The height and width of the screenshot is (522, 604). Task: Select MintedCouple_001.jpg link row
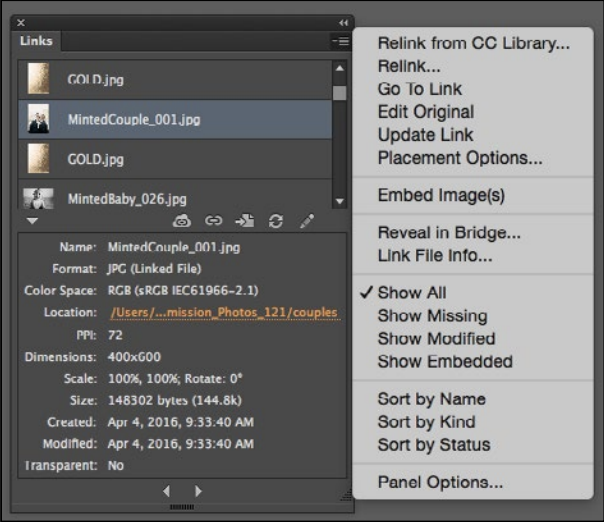175,119
